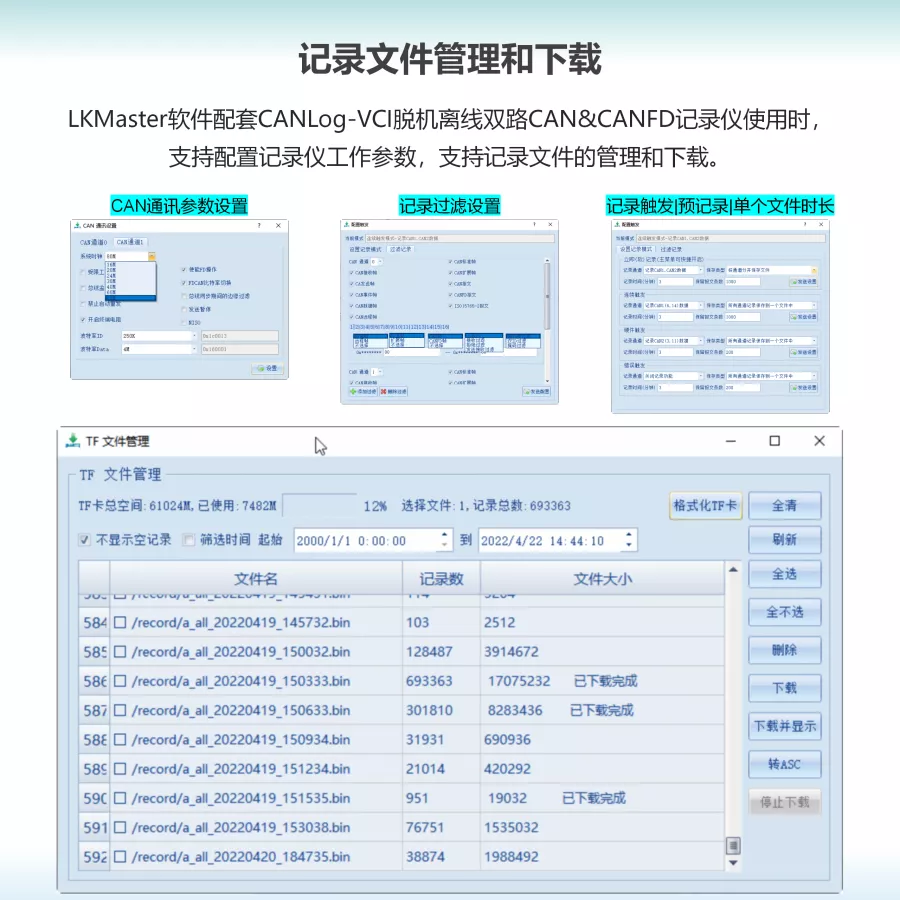
Task: Click the 下载 button
Action: pos(785,688)
